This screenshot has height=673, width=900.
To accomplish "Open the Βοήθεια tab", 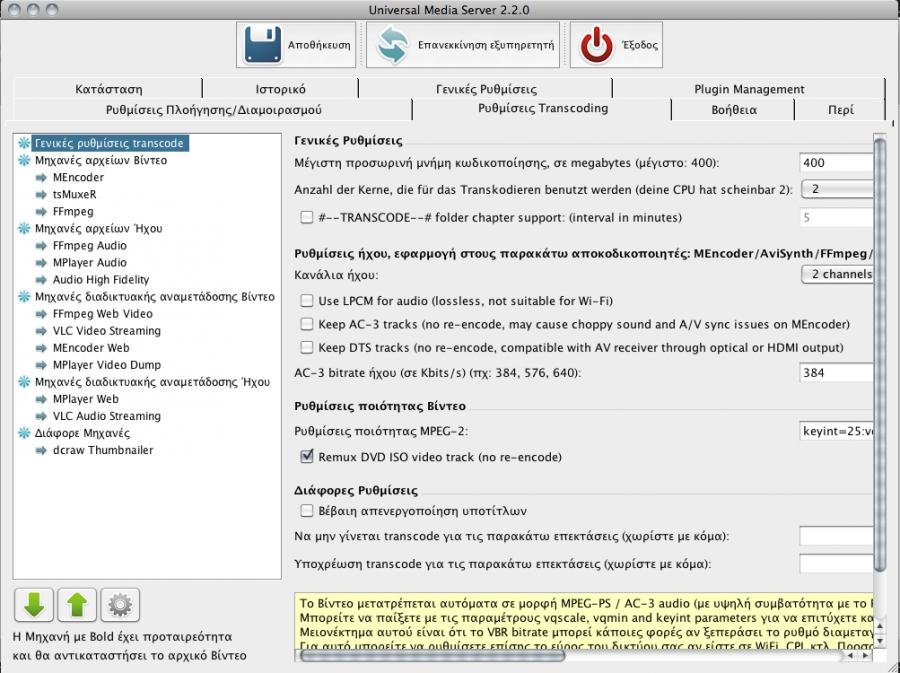I will pyautogui.click(x=733, y=110).
